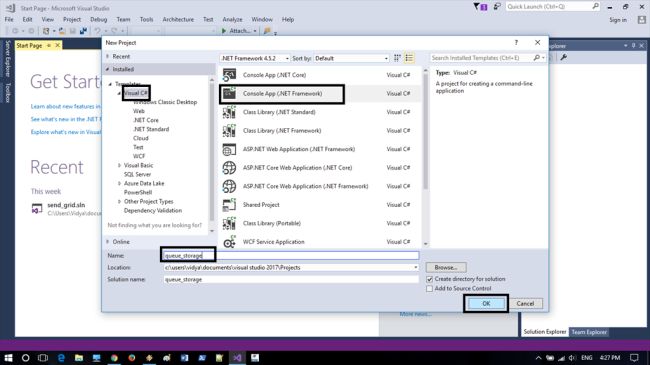
Task: Focus the Search Installed Templates box
Action: [481, 58]
